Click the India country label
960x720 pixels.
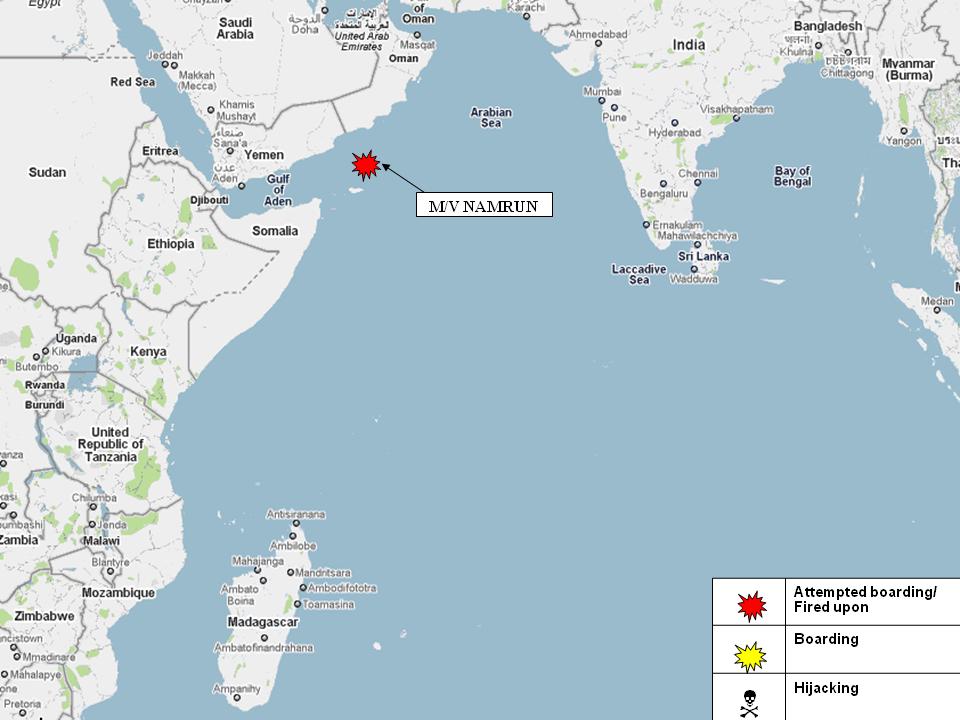click(x=689, y=45)
